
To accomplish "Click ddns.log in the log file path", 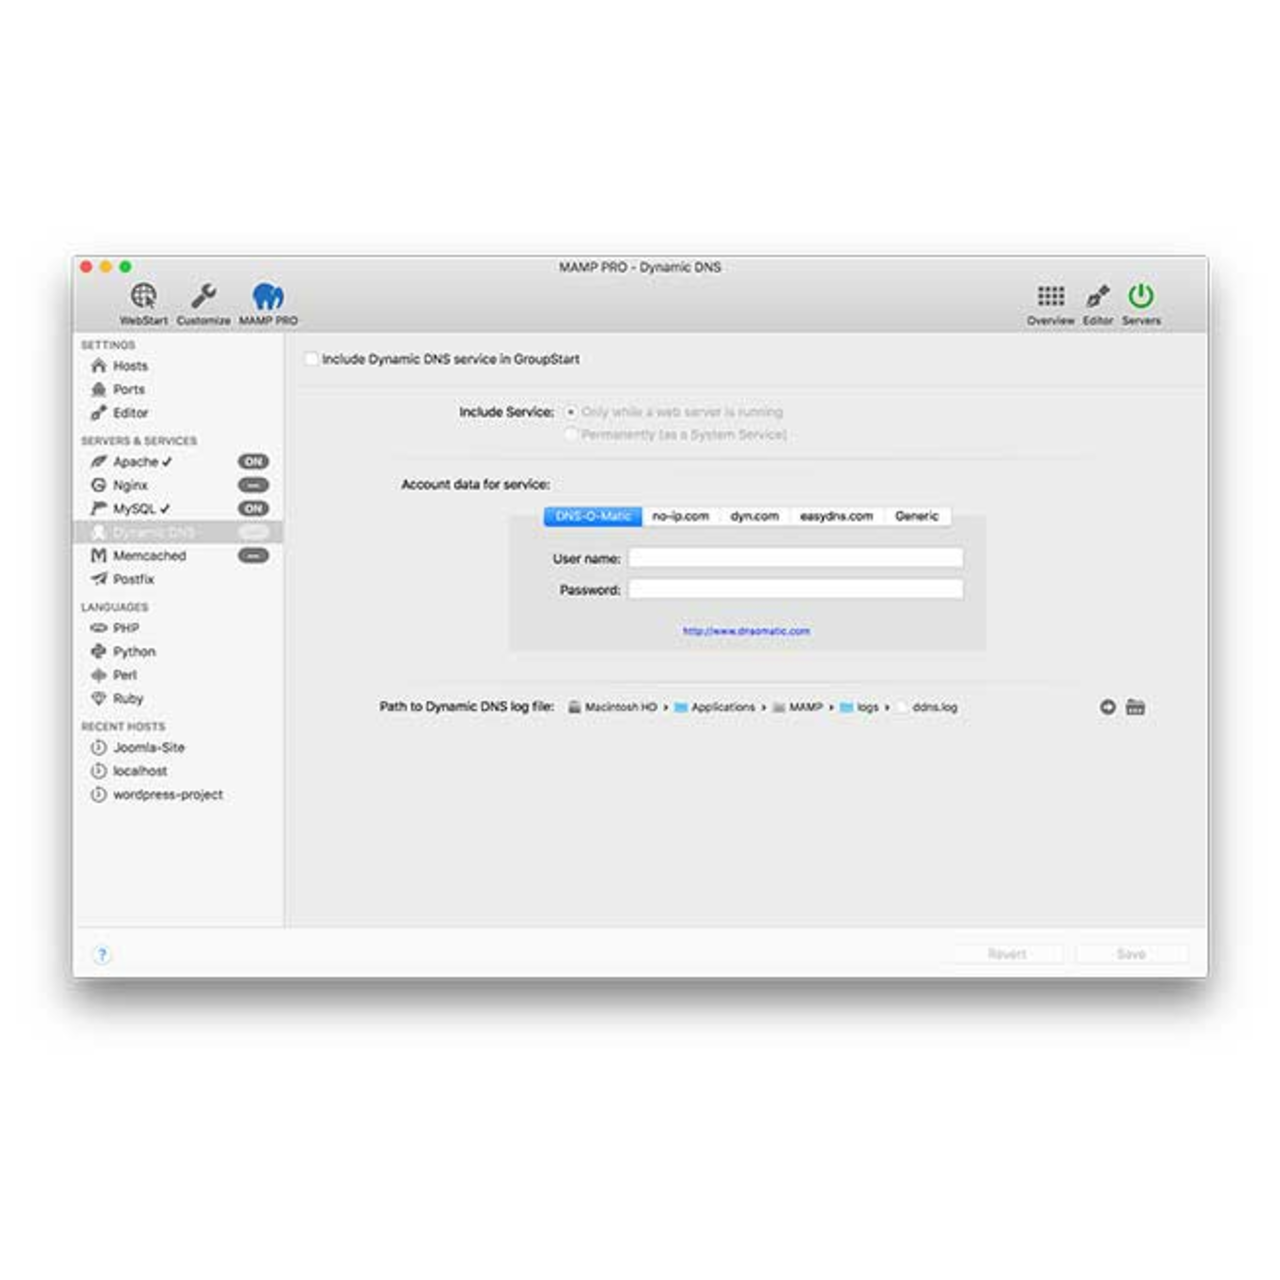I will pos(927,707).
